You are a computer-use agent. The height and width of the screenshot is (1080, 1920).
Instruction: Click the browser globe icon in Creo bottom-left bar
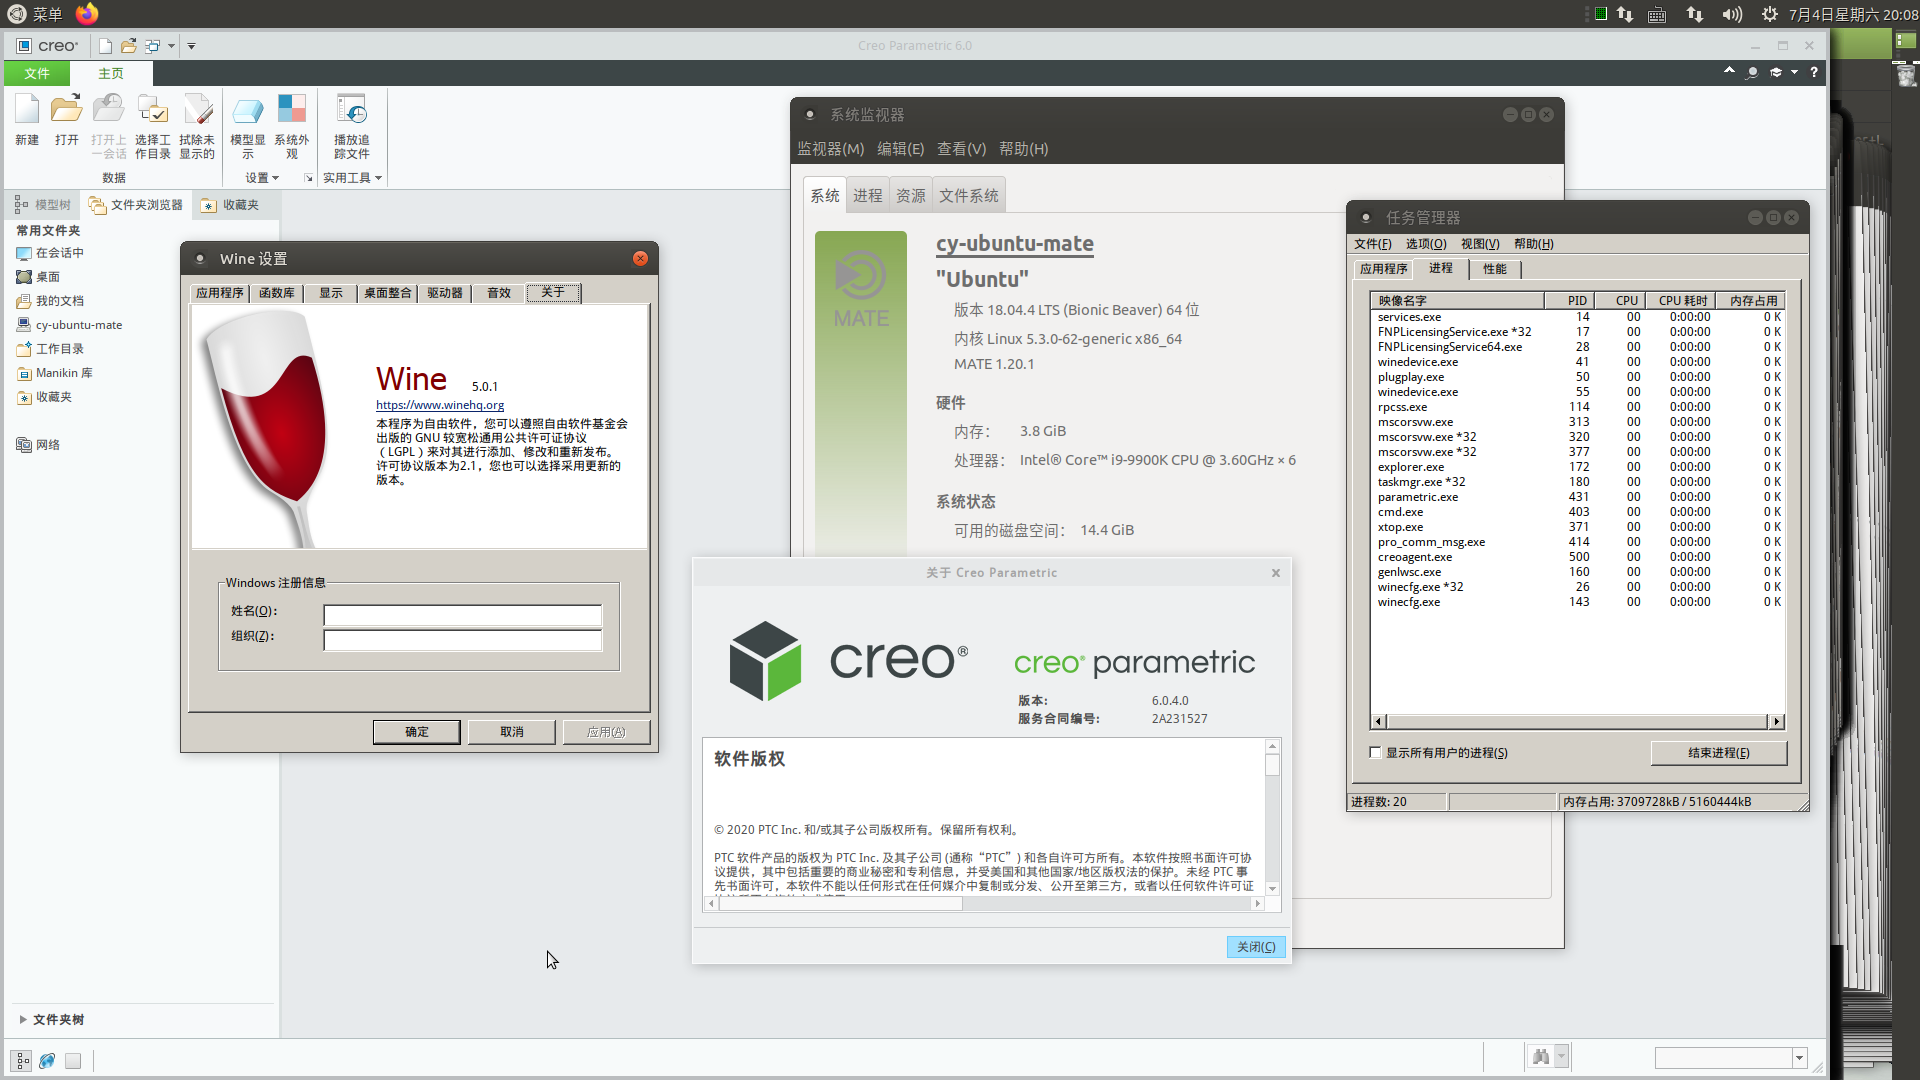47,1061
